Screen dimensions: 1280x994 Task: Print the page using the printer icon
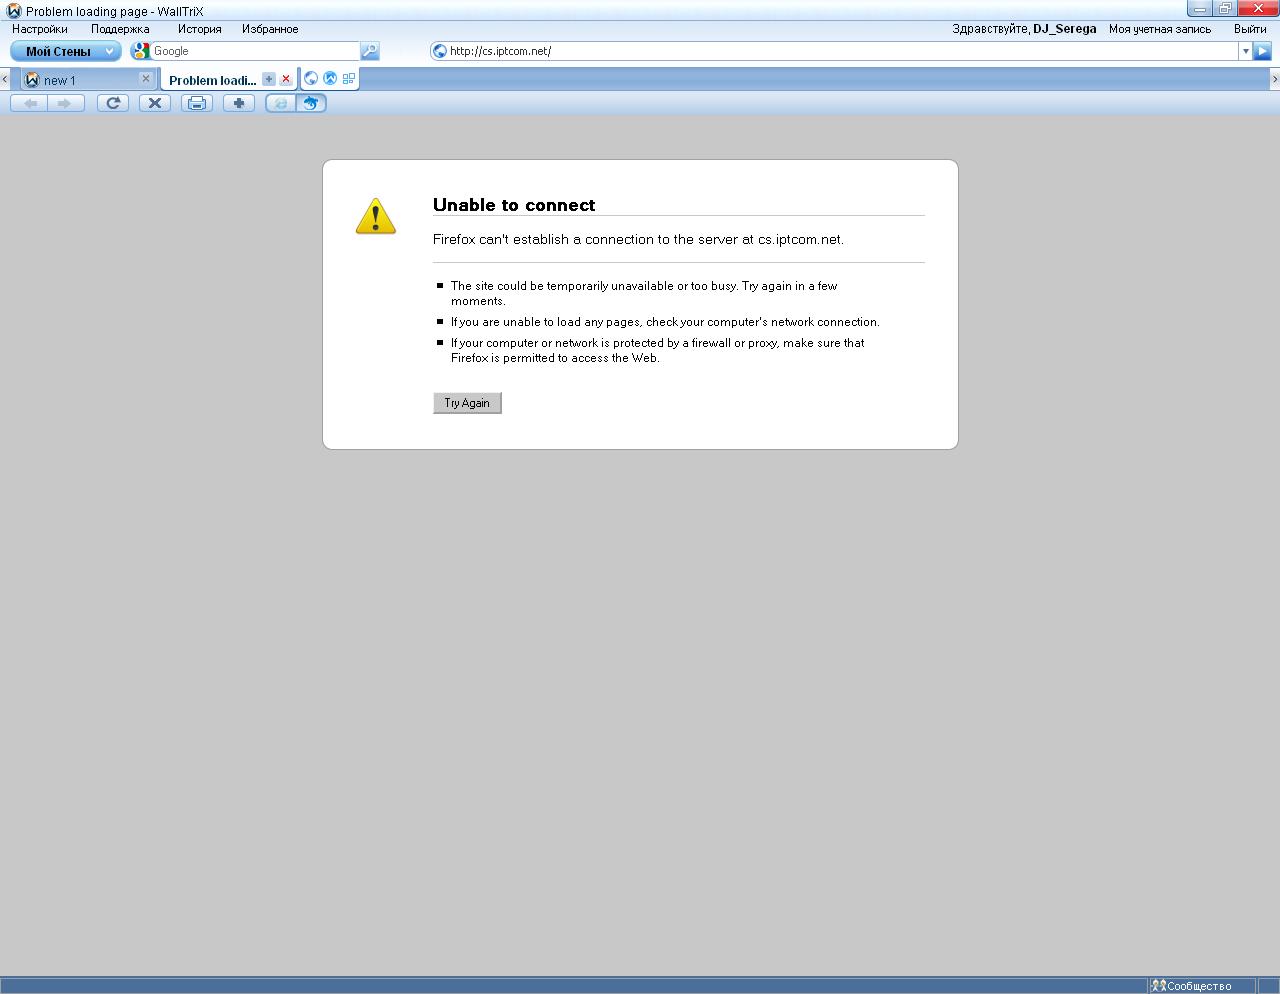[197, 103]
